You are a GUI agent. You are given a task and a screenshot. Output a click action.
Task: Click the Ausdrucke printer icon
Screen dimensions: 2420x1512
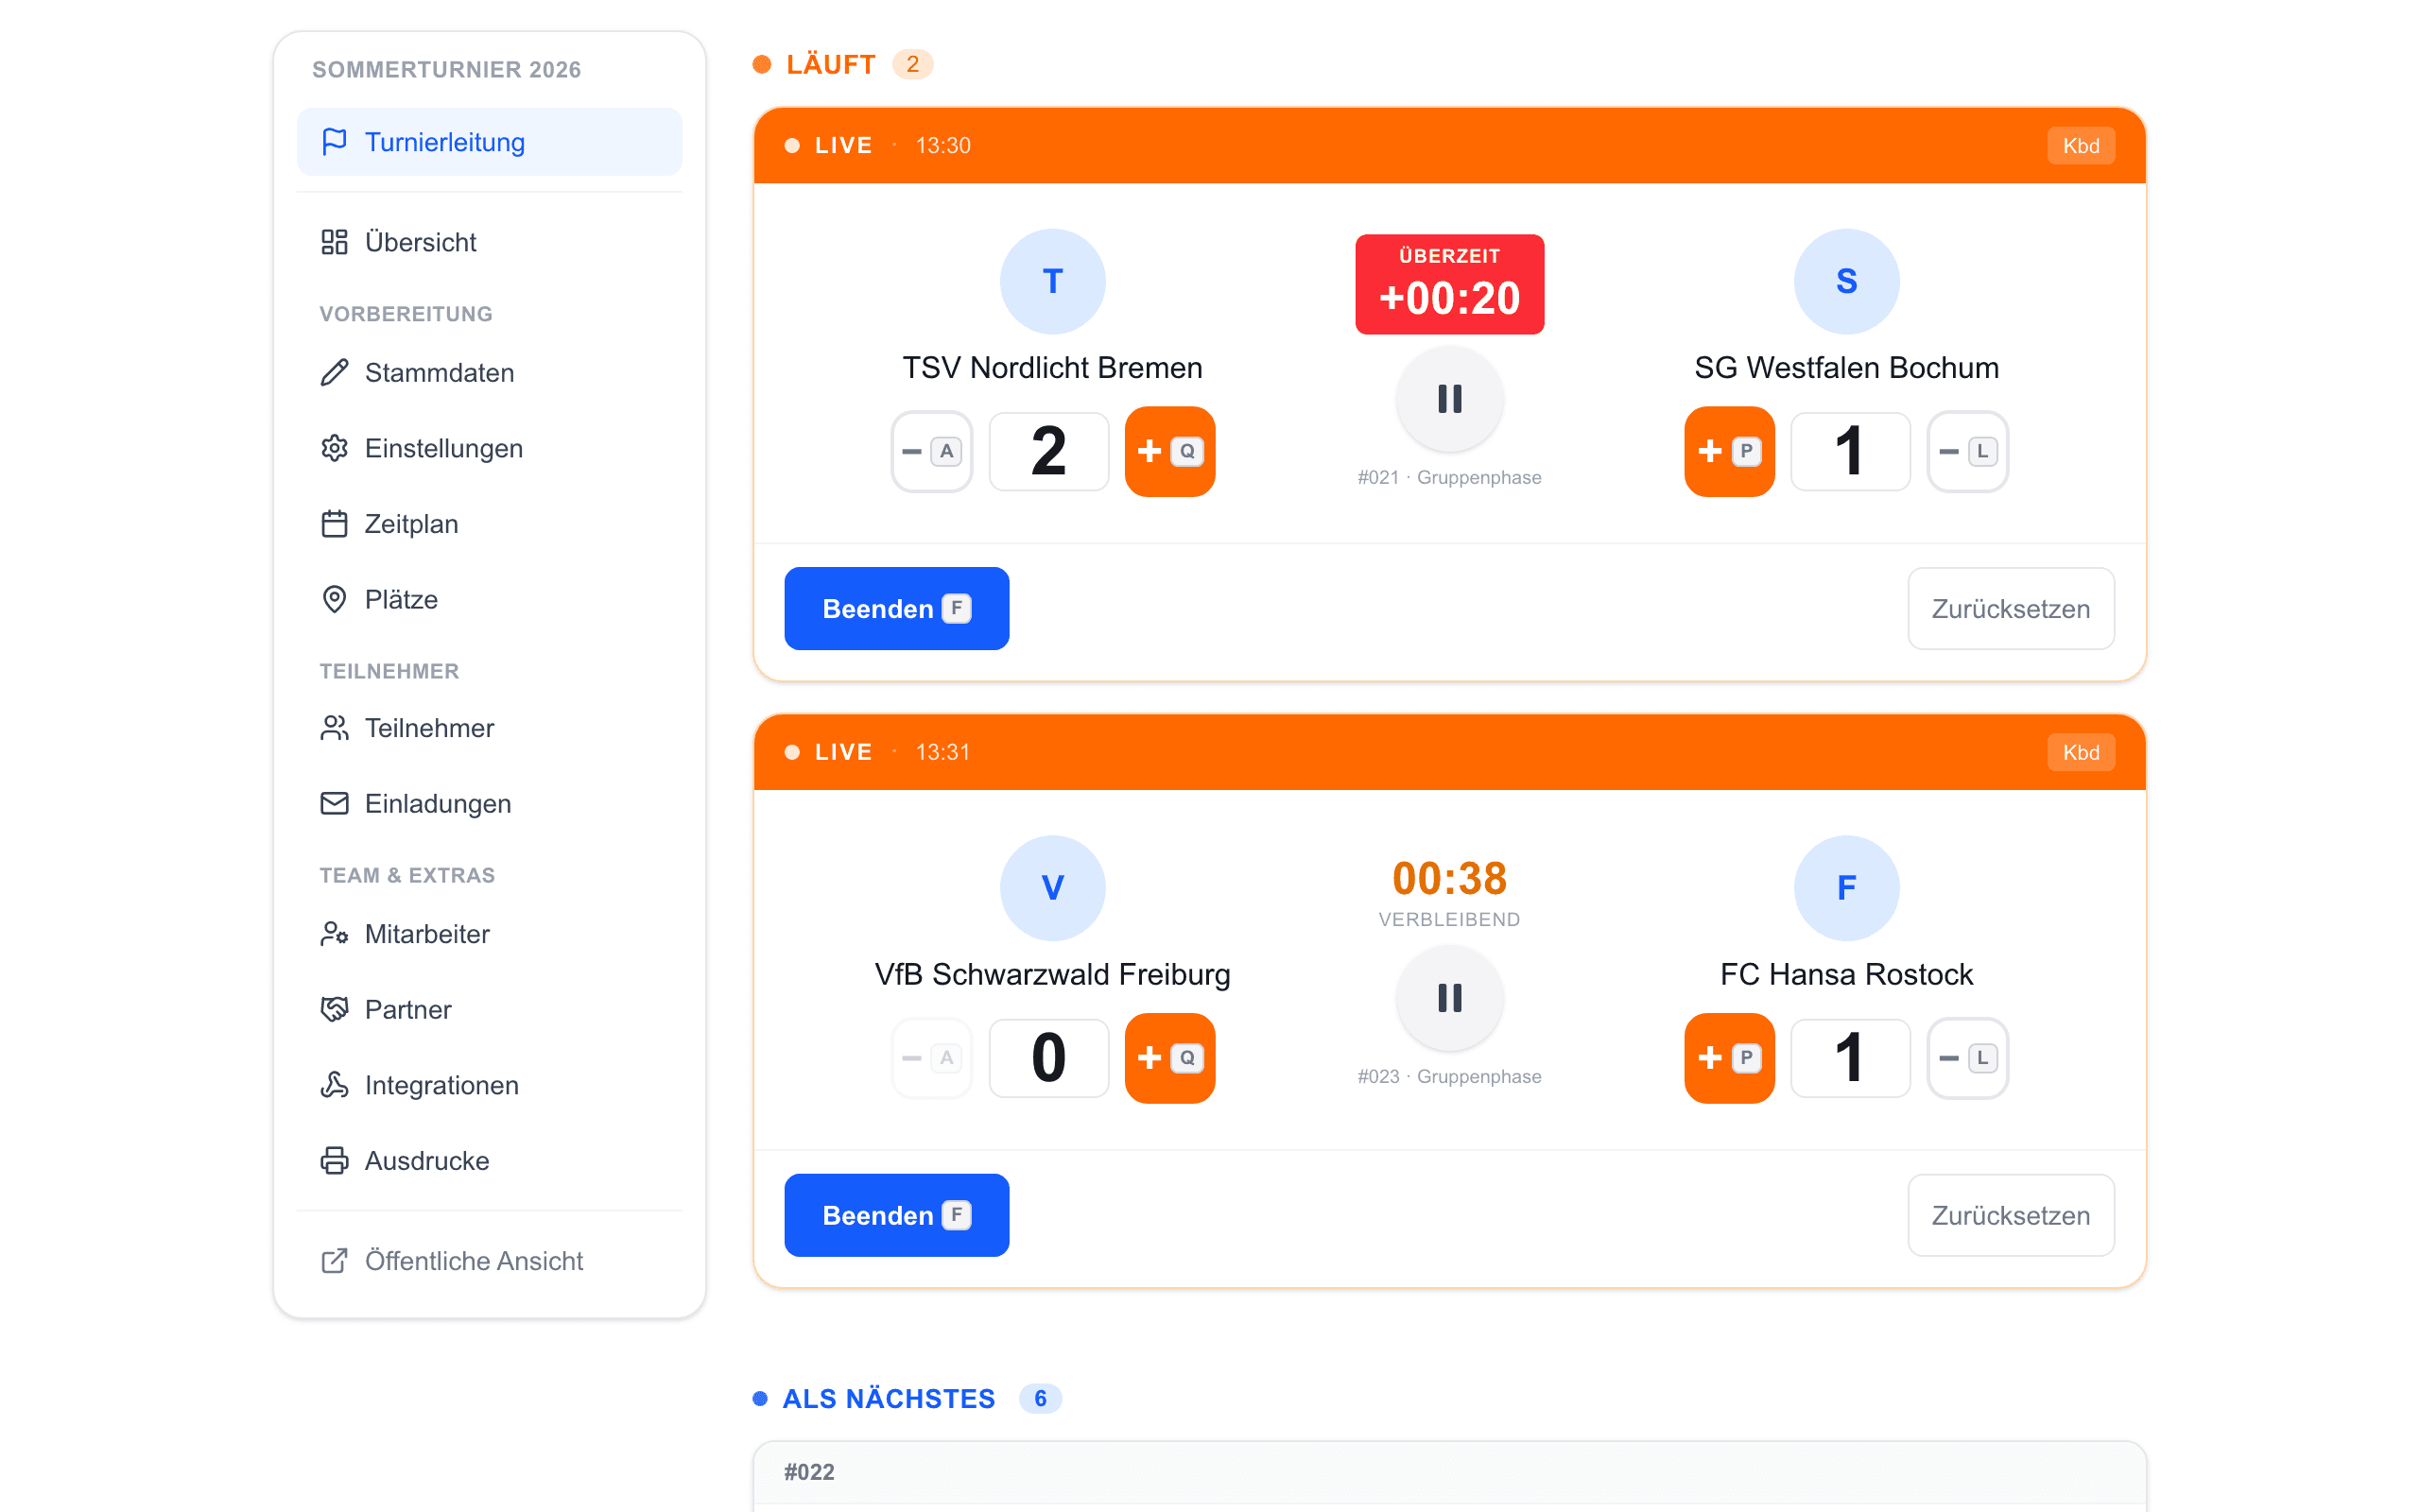[334, 1160]
